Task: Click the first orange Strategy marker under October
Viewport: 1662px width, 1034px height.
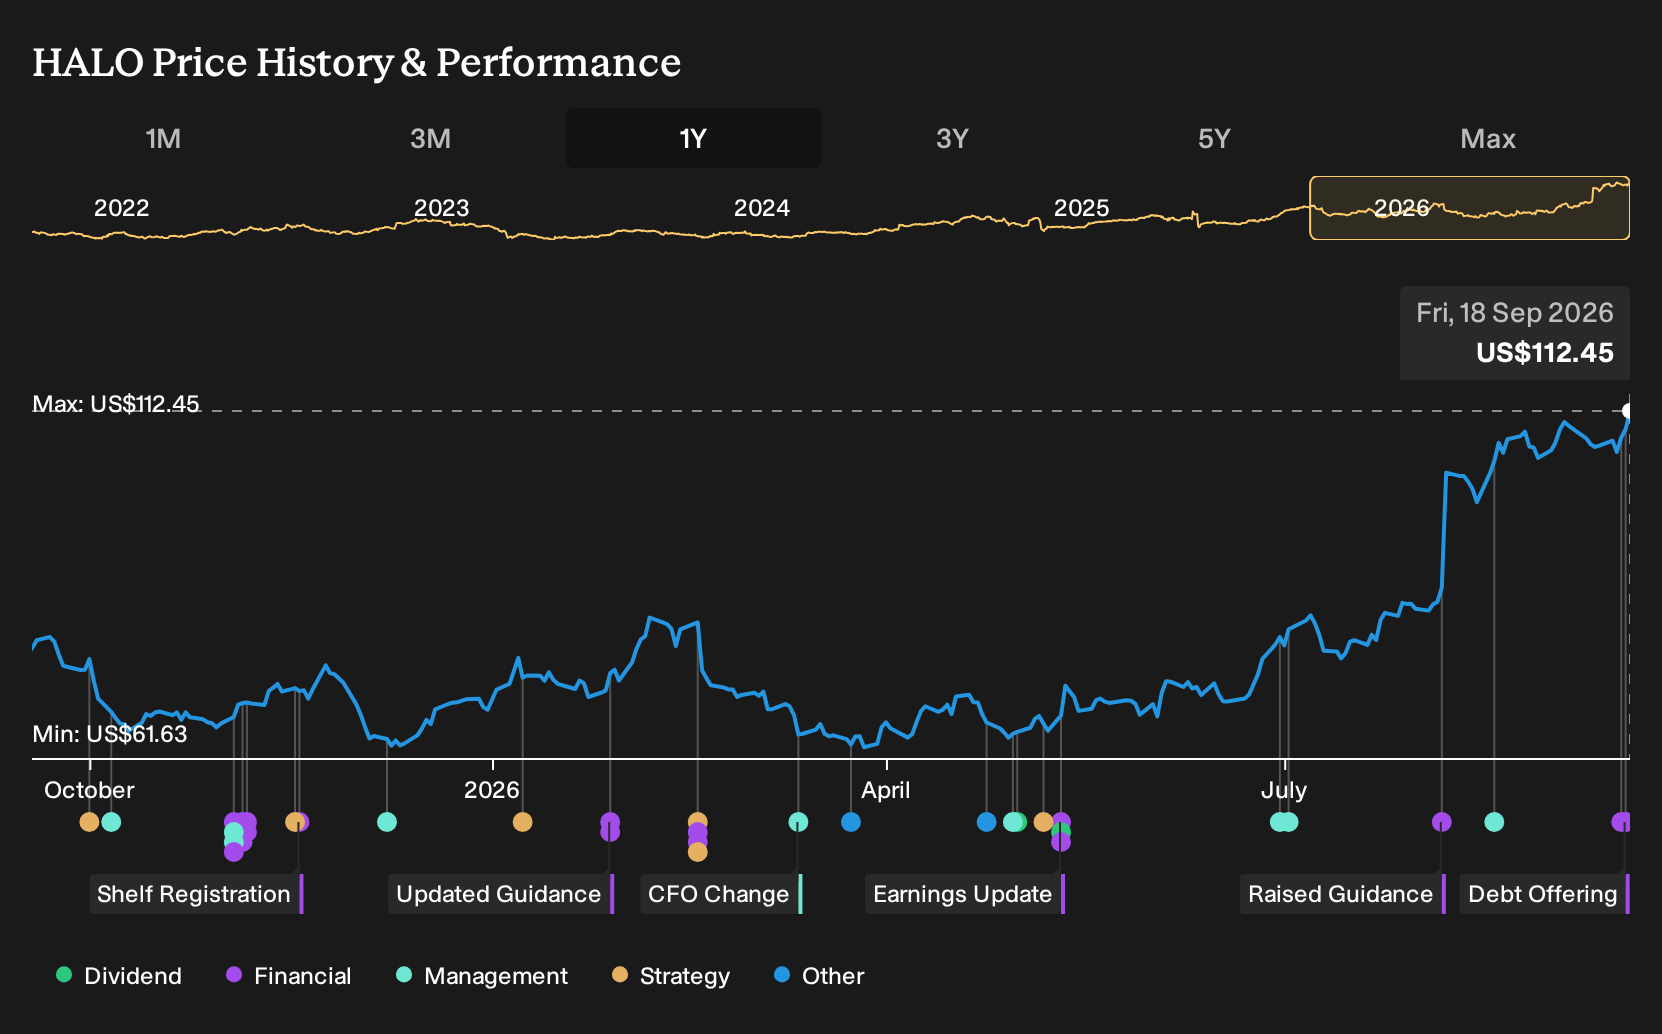Action: pos(89,822)
